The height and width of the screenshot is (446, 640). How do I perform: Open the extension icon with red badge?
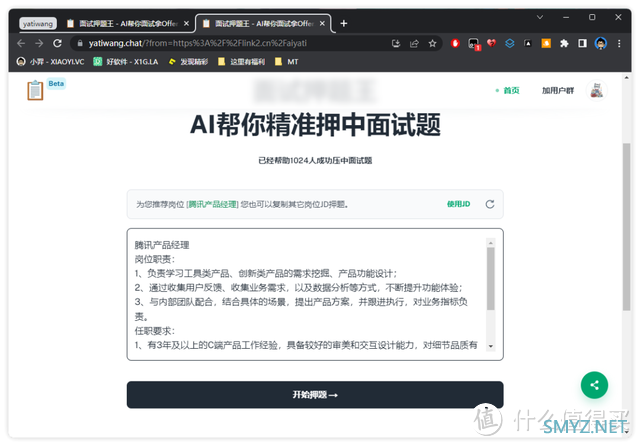pyautogui.click(x=473, y=44)
